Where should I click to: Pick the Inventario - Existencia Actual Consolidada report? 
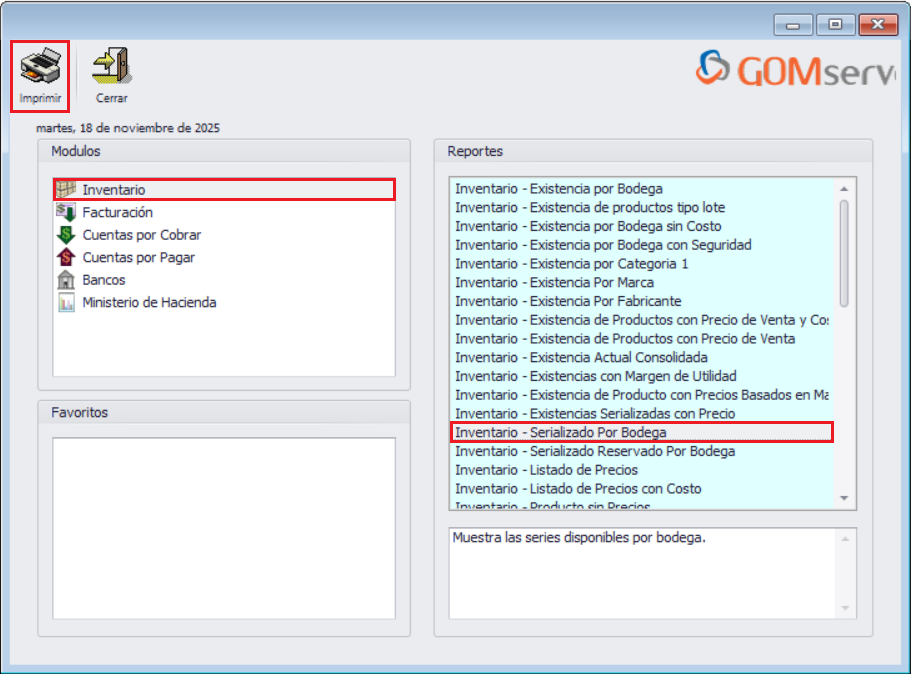[580, 358]
